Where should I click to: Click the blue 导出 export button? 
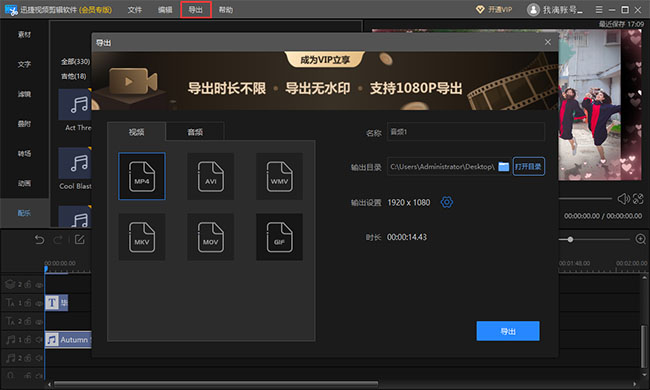[508, 331]
